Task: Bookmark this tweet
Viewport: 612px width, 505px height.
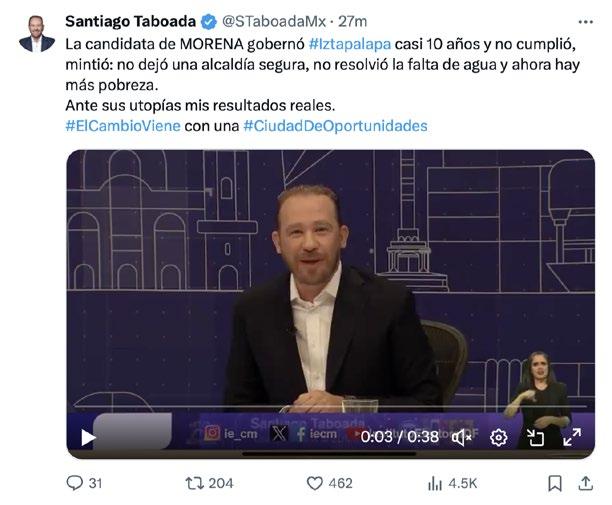Action: pos(555,484)
